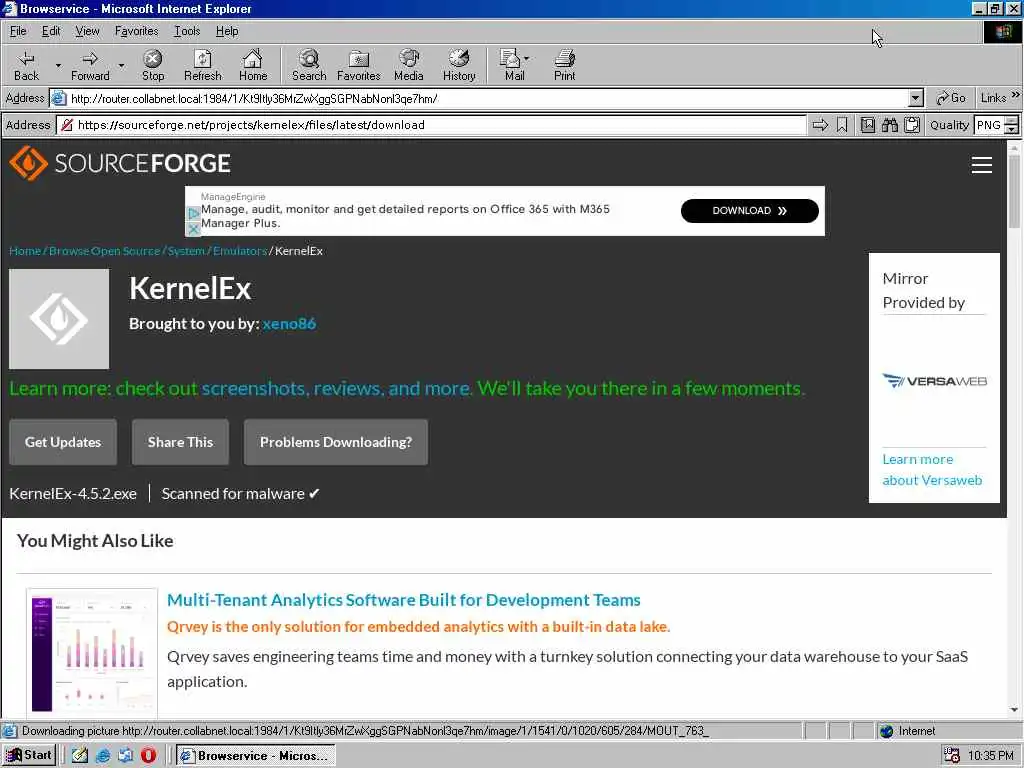
Task: Click the Browservice clipboard icon
Action: tap(912, 125)
